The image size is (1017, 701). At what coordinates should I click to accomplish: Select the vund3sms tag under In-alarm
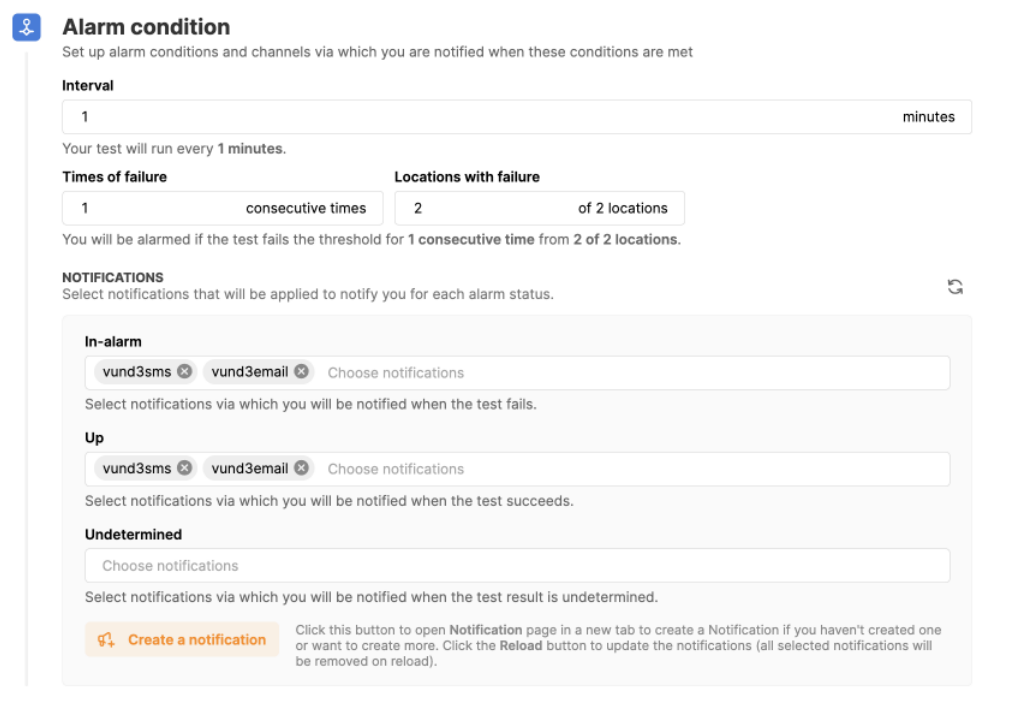[x=137, y=372]
